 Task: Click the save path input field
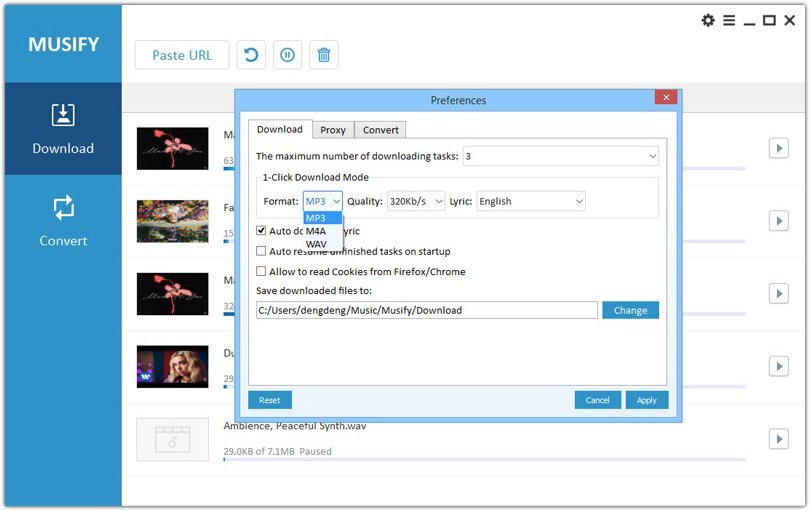(x=426, y=310)
